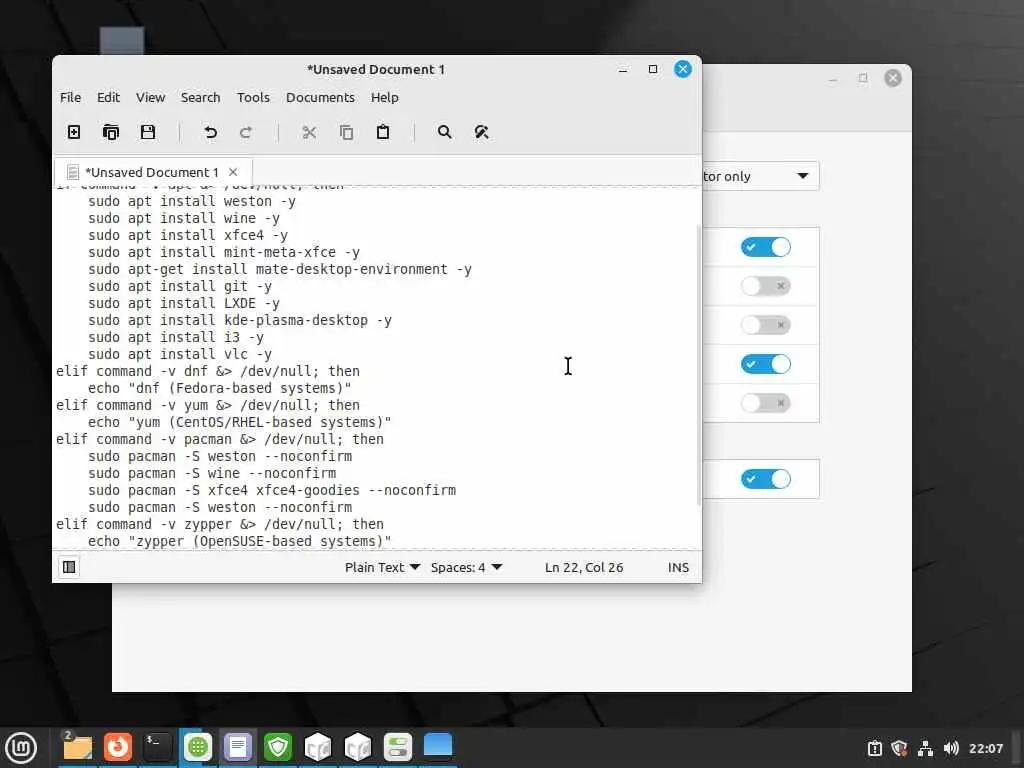This screenshot has height=768, width=1024.
Task: Toggle the side pane icon in status bar
Action: [69, 567]
